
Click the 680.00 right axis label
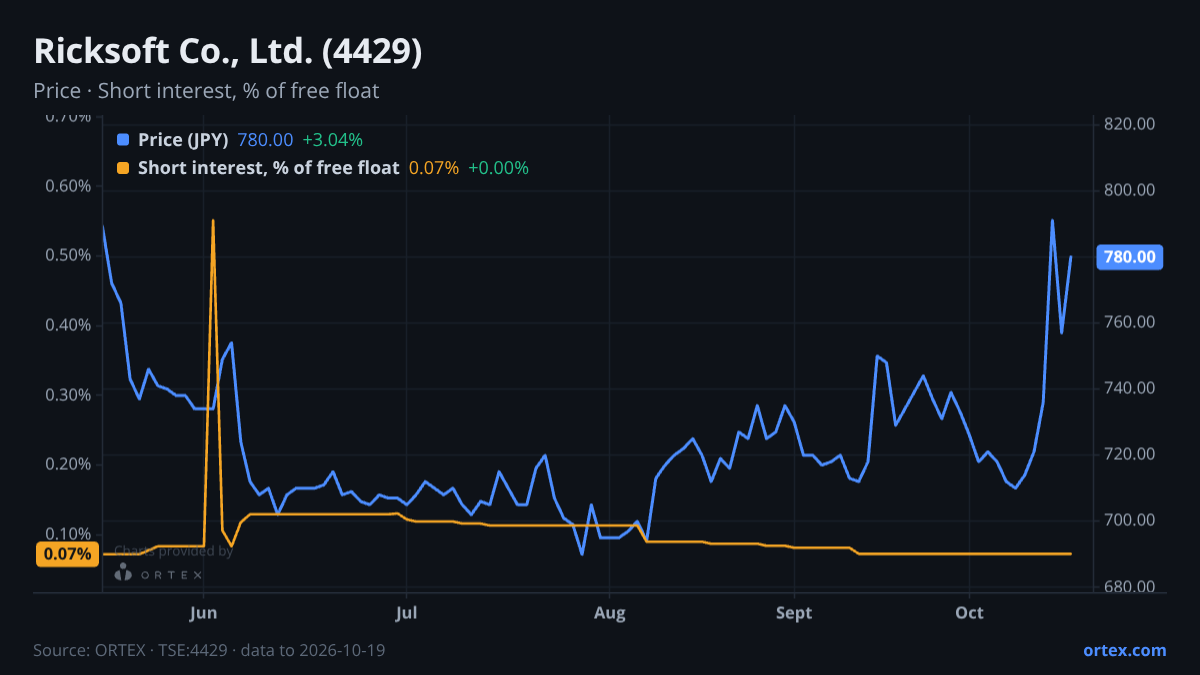click(1130, 587)
